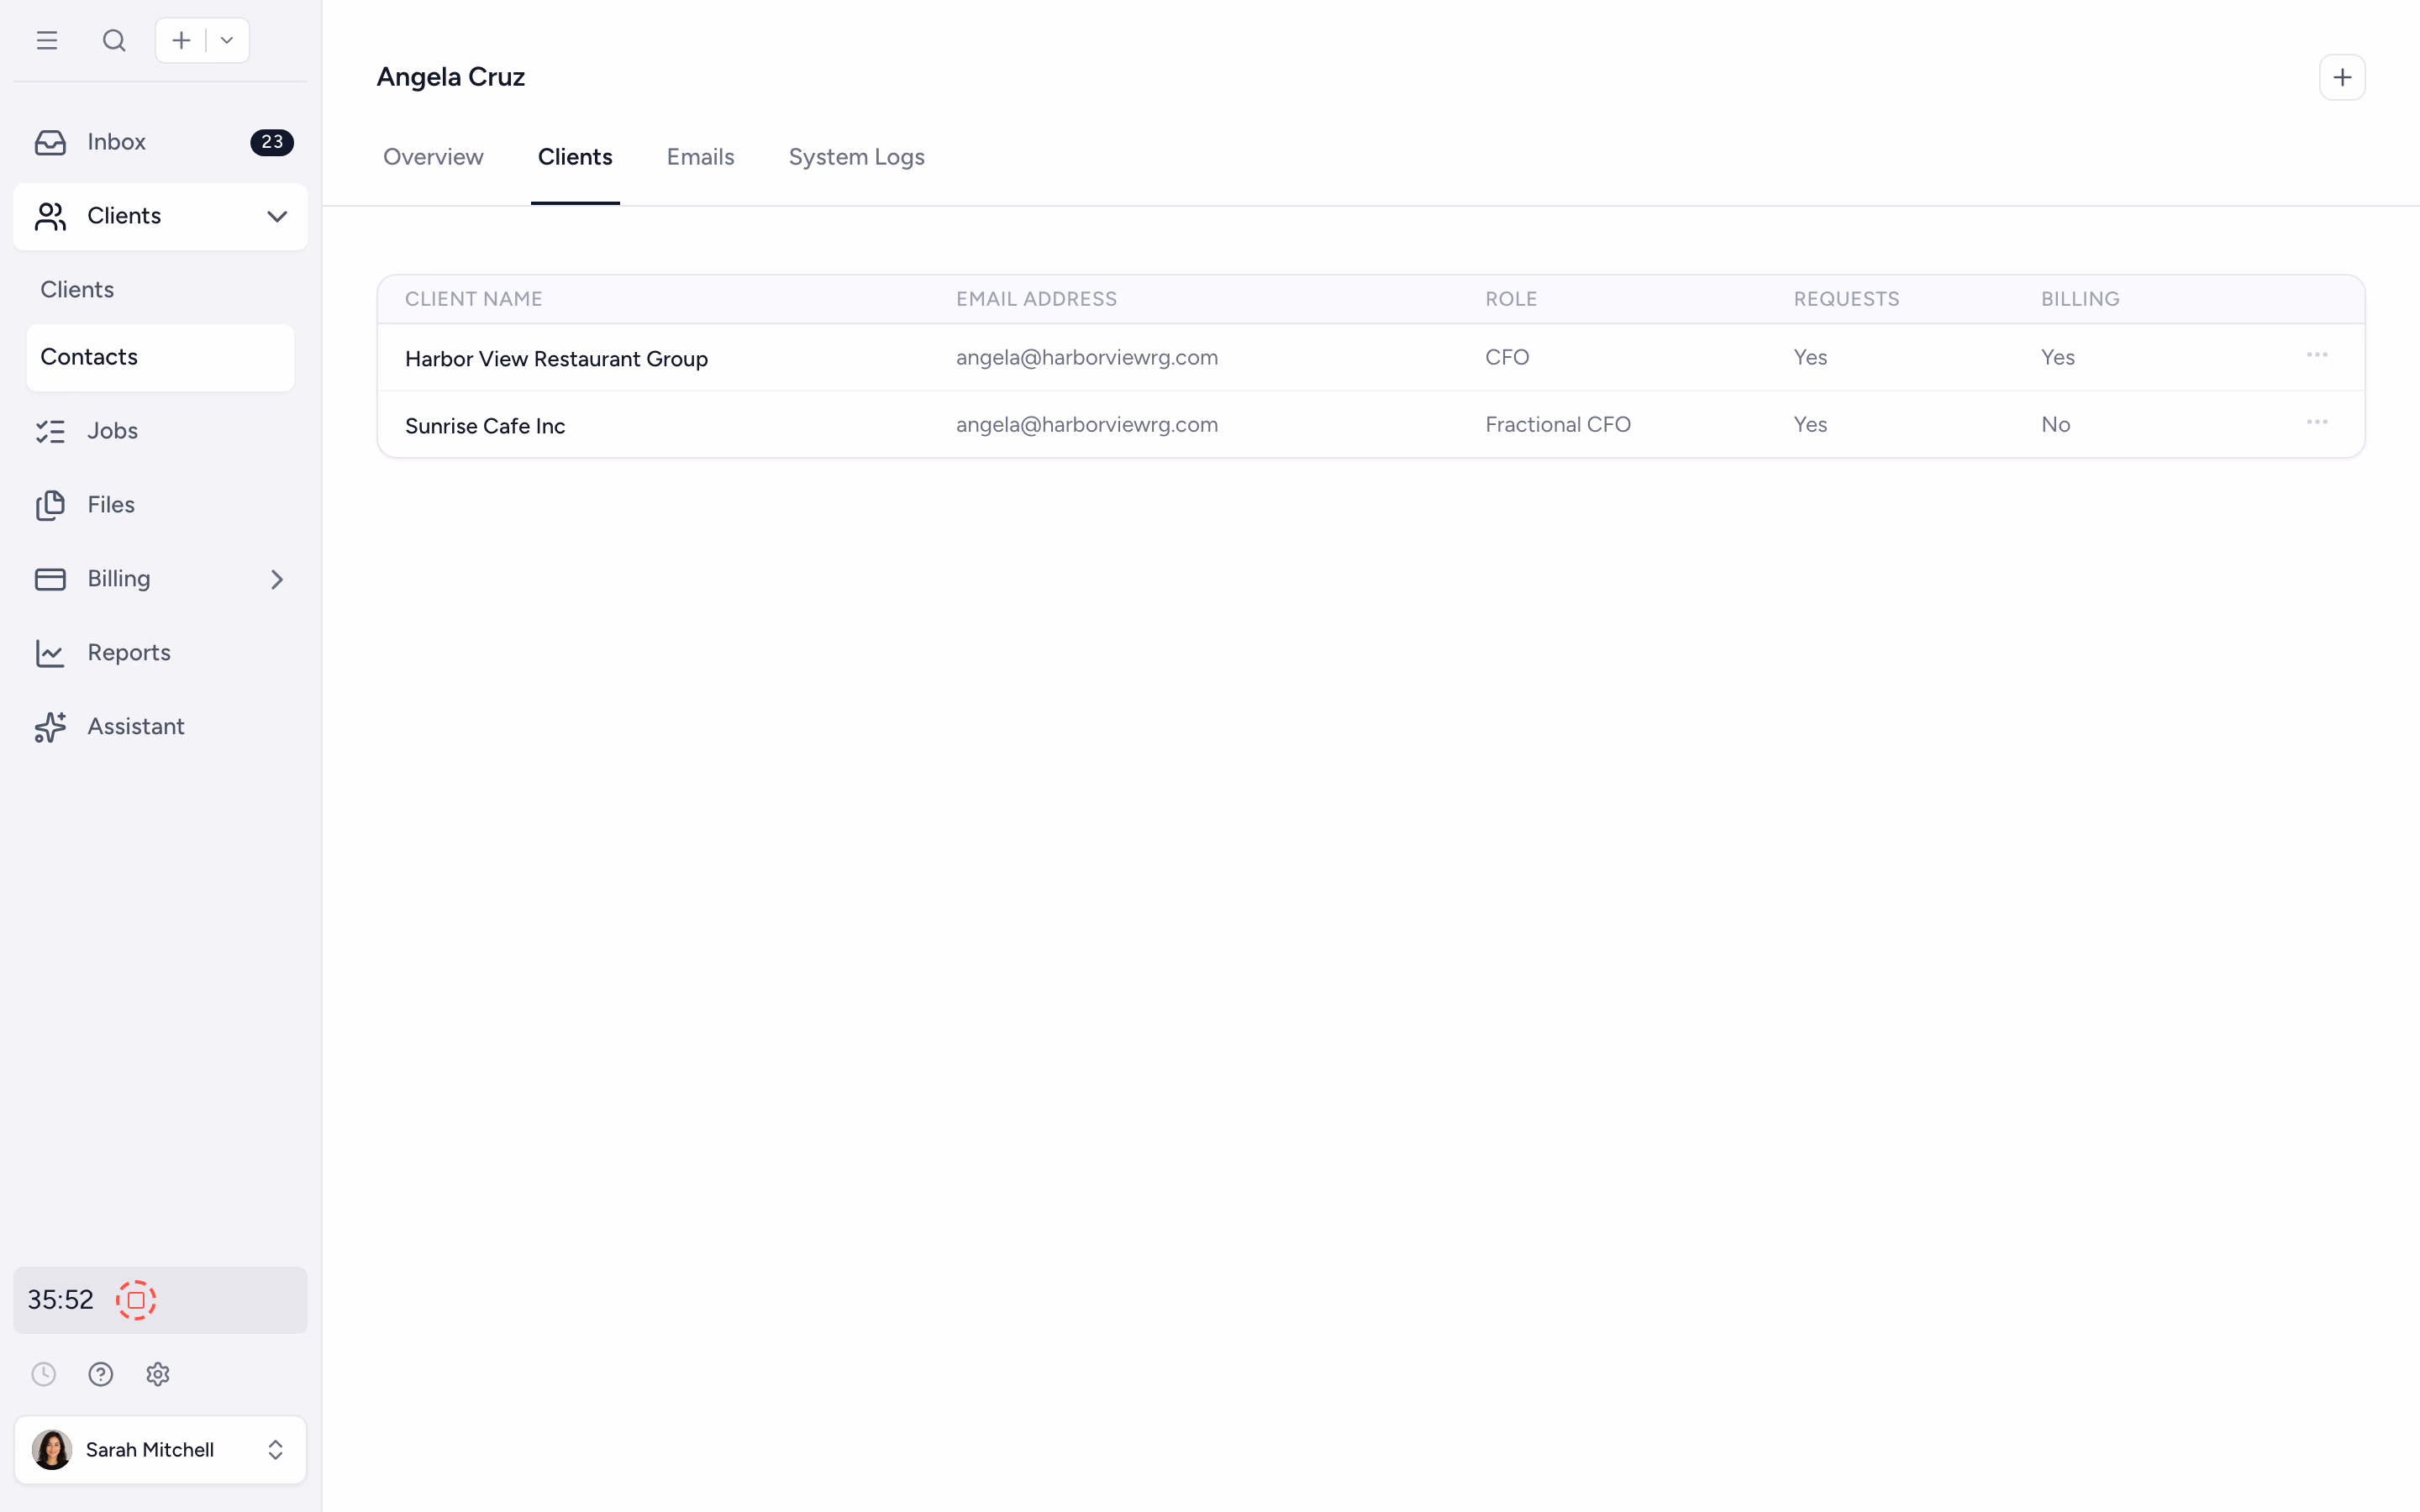Click the CFO role cell
Screen dimensions: 2420x1512
pyautogui.click(x=1507, y=358)
